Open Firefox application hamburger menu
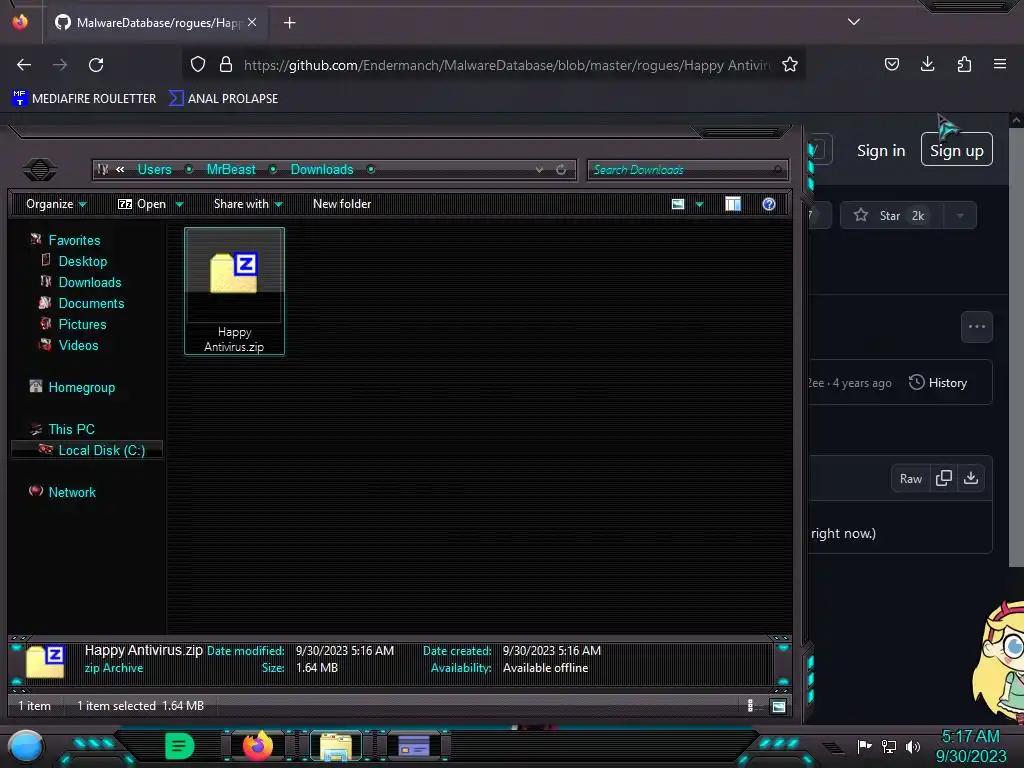Screen dimensions: 1024x768 tap(1000, 64)
